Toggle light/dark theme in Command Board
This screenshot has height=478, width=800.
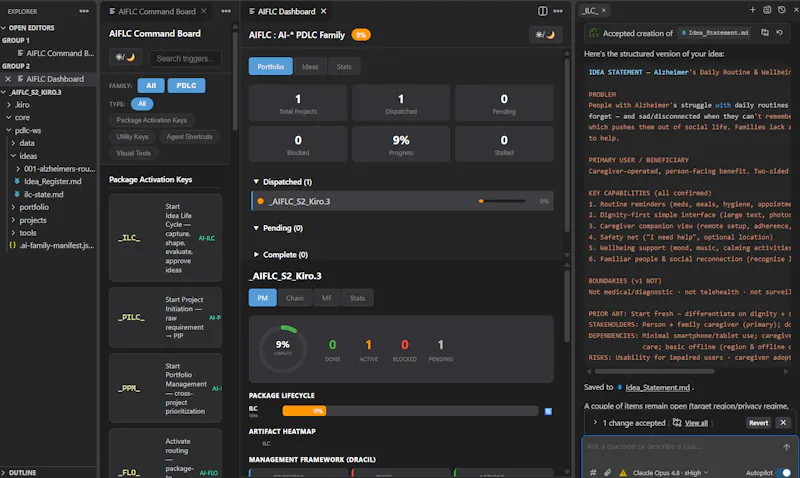[125, 57]
